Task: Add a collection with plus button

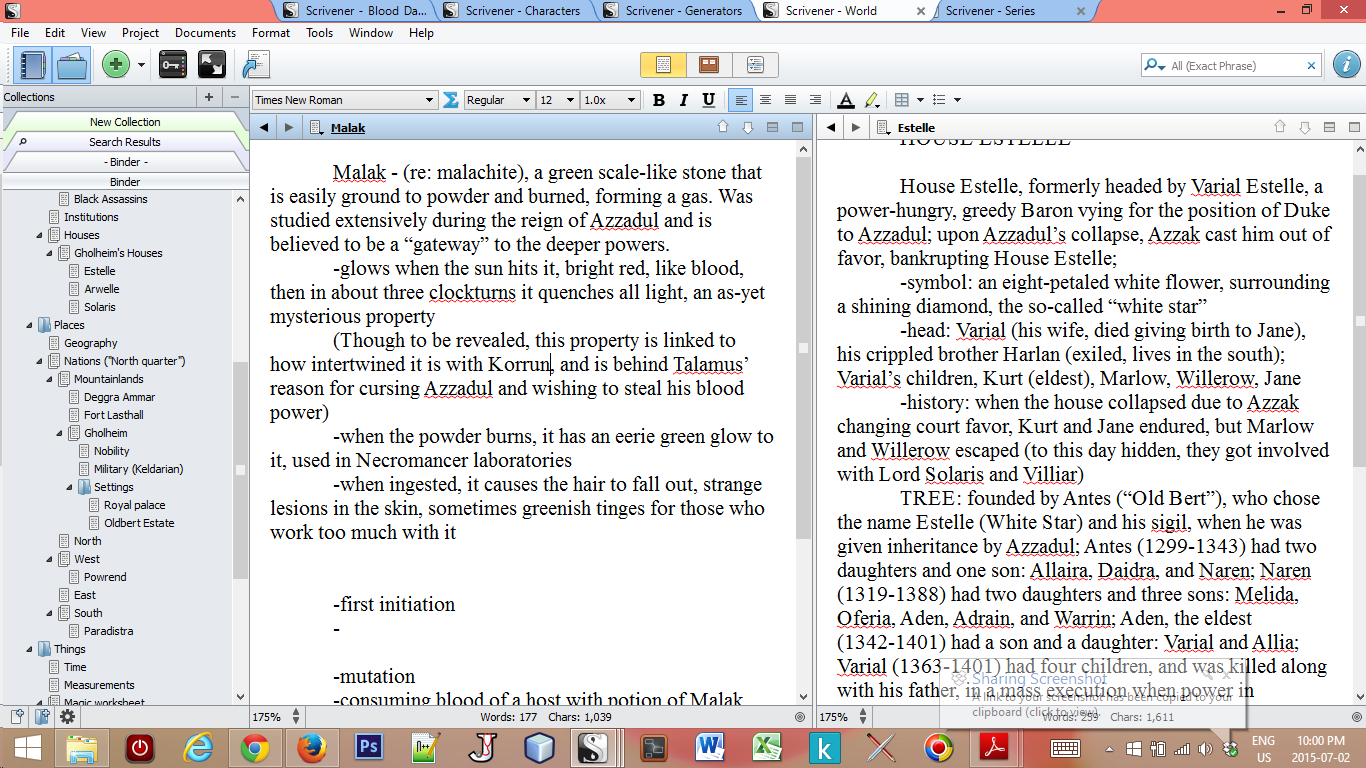Action: 209,97
